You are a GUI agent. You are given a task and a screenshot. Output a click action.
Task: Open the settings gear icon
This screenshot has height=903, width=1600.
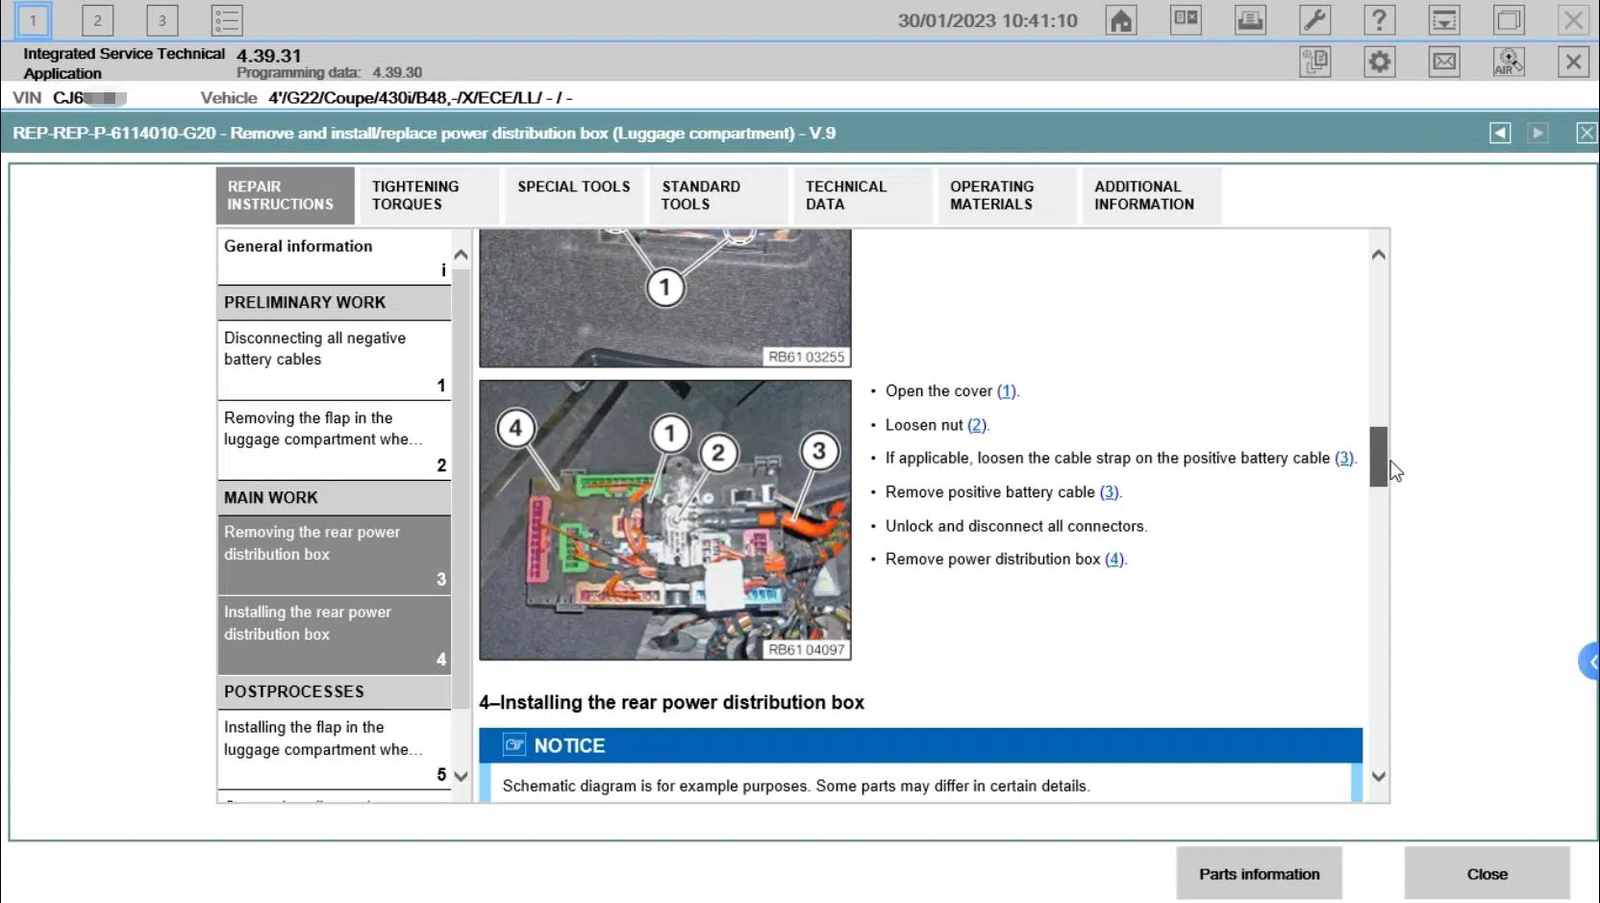[1379, 62]
